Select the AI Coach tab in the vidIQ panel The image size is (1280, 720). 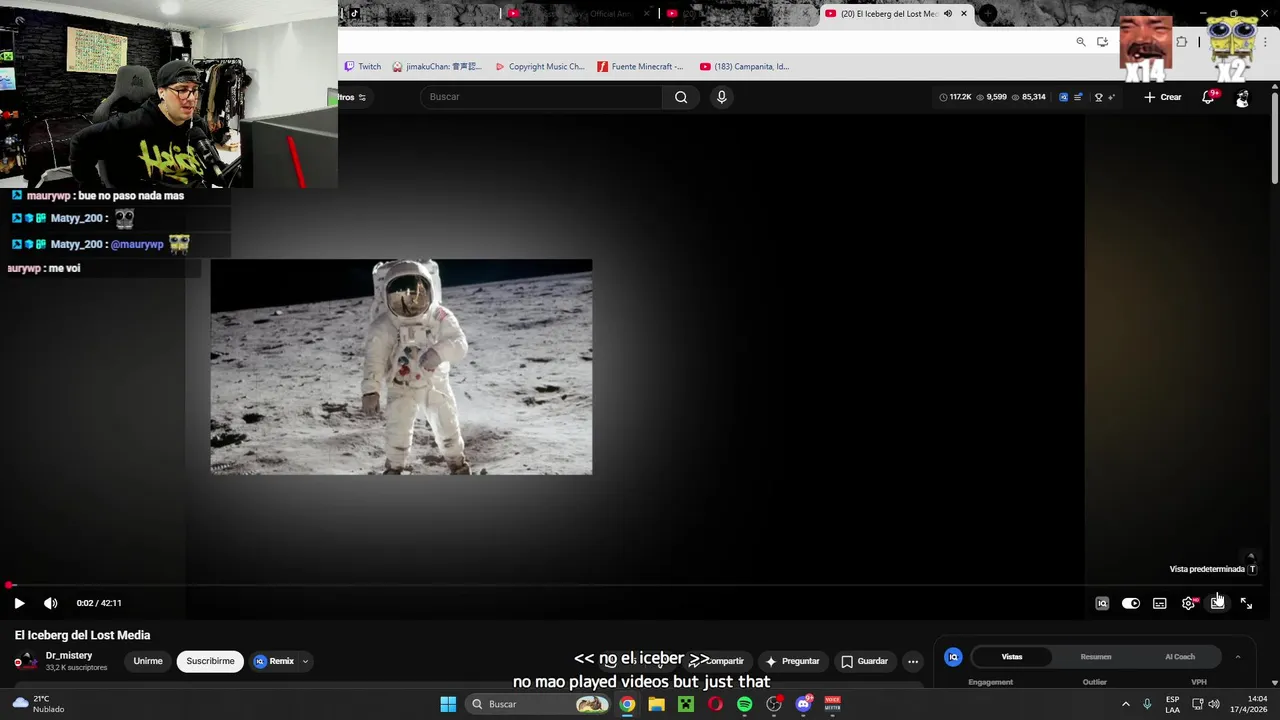(x=1180, y=657)
